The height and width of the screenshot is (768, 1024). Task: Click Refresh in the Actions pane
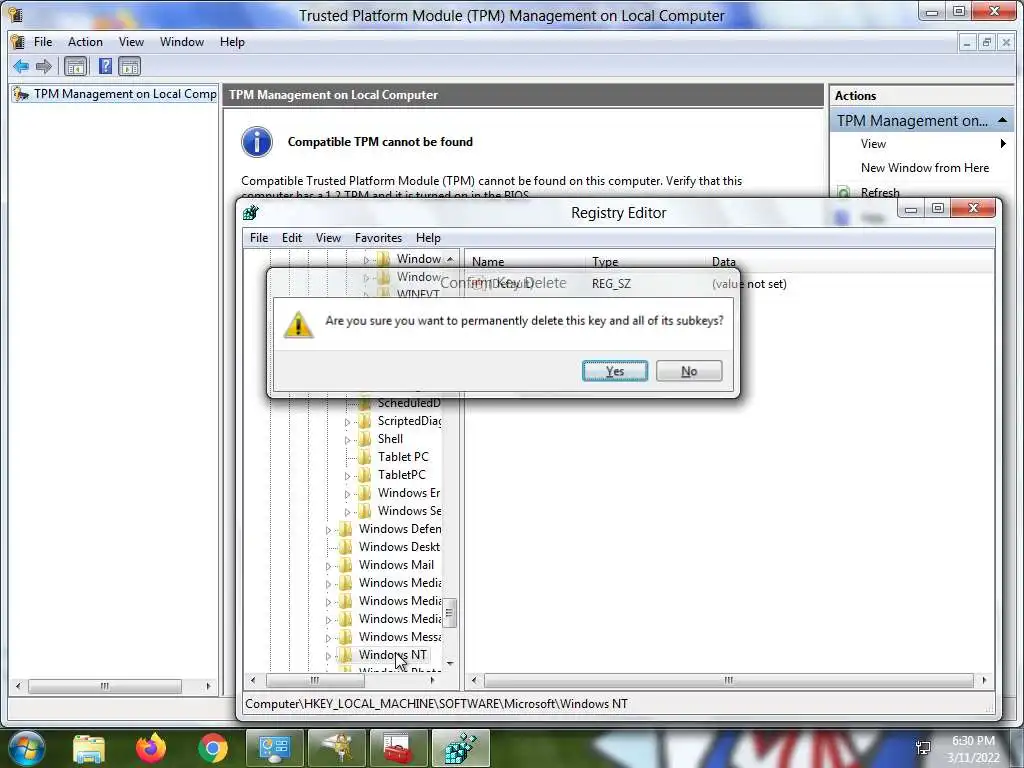point(880,193)
